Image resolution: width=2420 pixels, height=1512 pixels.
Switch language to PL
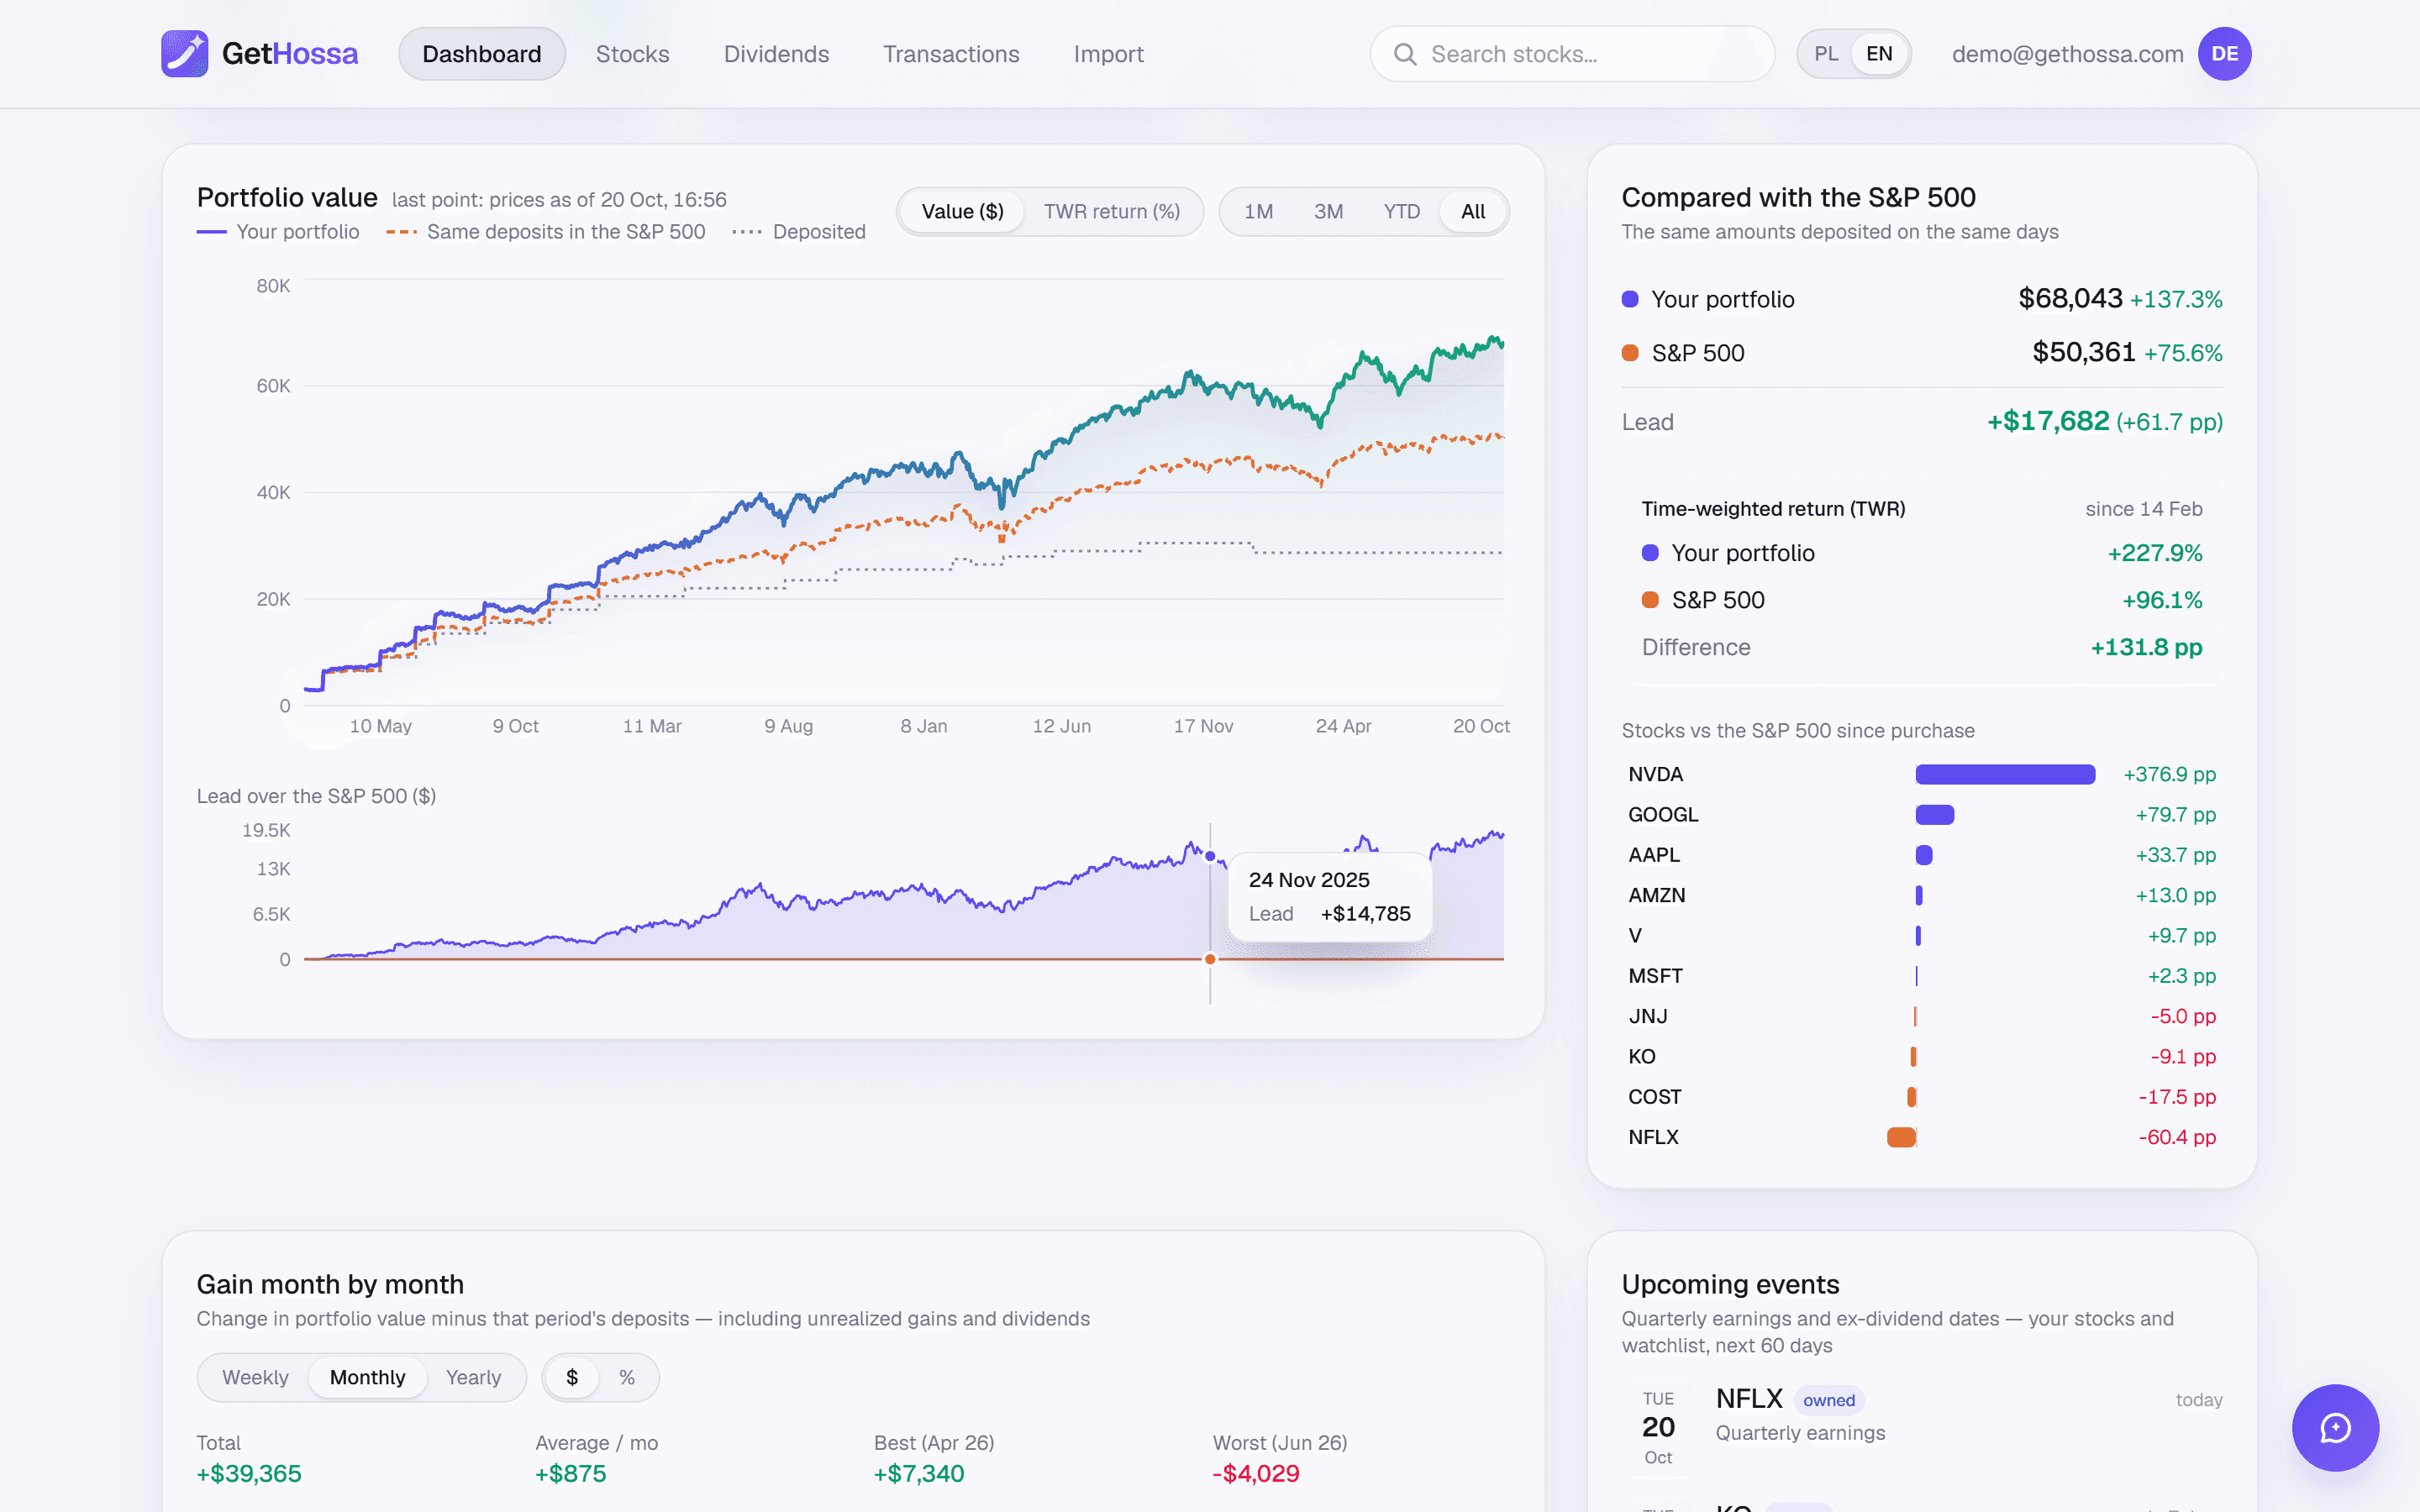tap(1826, 54)
